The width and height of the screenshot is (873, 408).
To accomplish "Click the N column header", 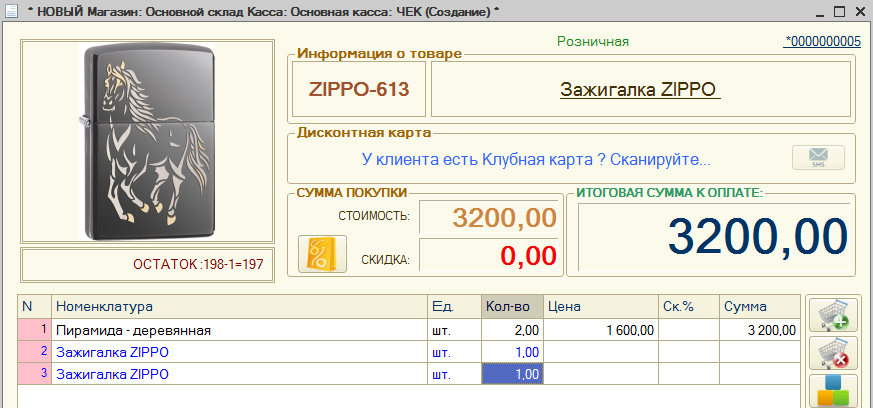I will 35,306.
